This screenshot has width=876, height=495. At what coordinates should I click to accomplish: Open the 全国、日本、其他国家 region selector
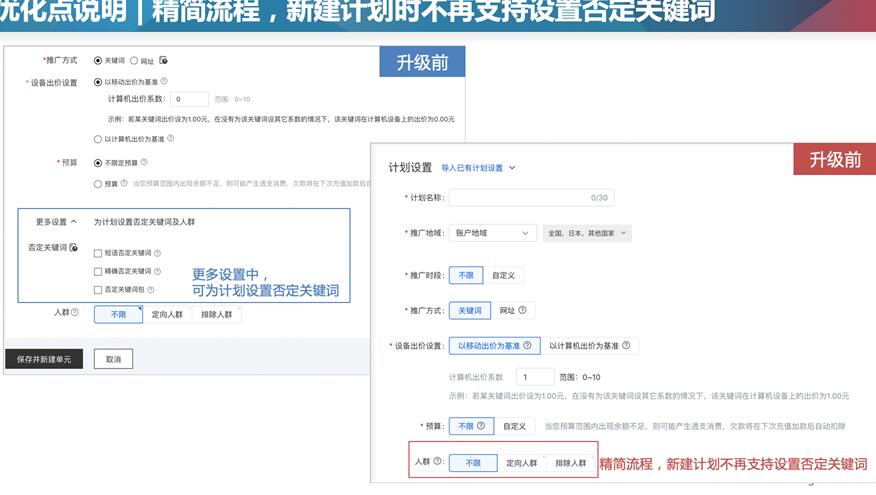(x=587, y=233)
